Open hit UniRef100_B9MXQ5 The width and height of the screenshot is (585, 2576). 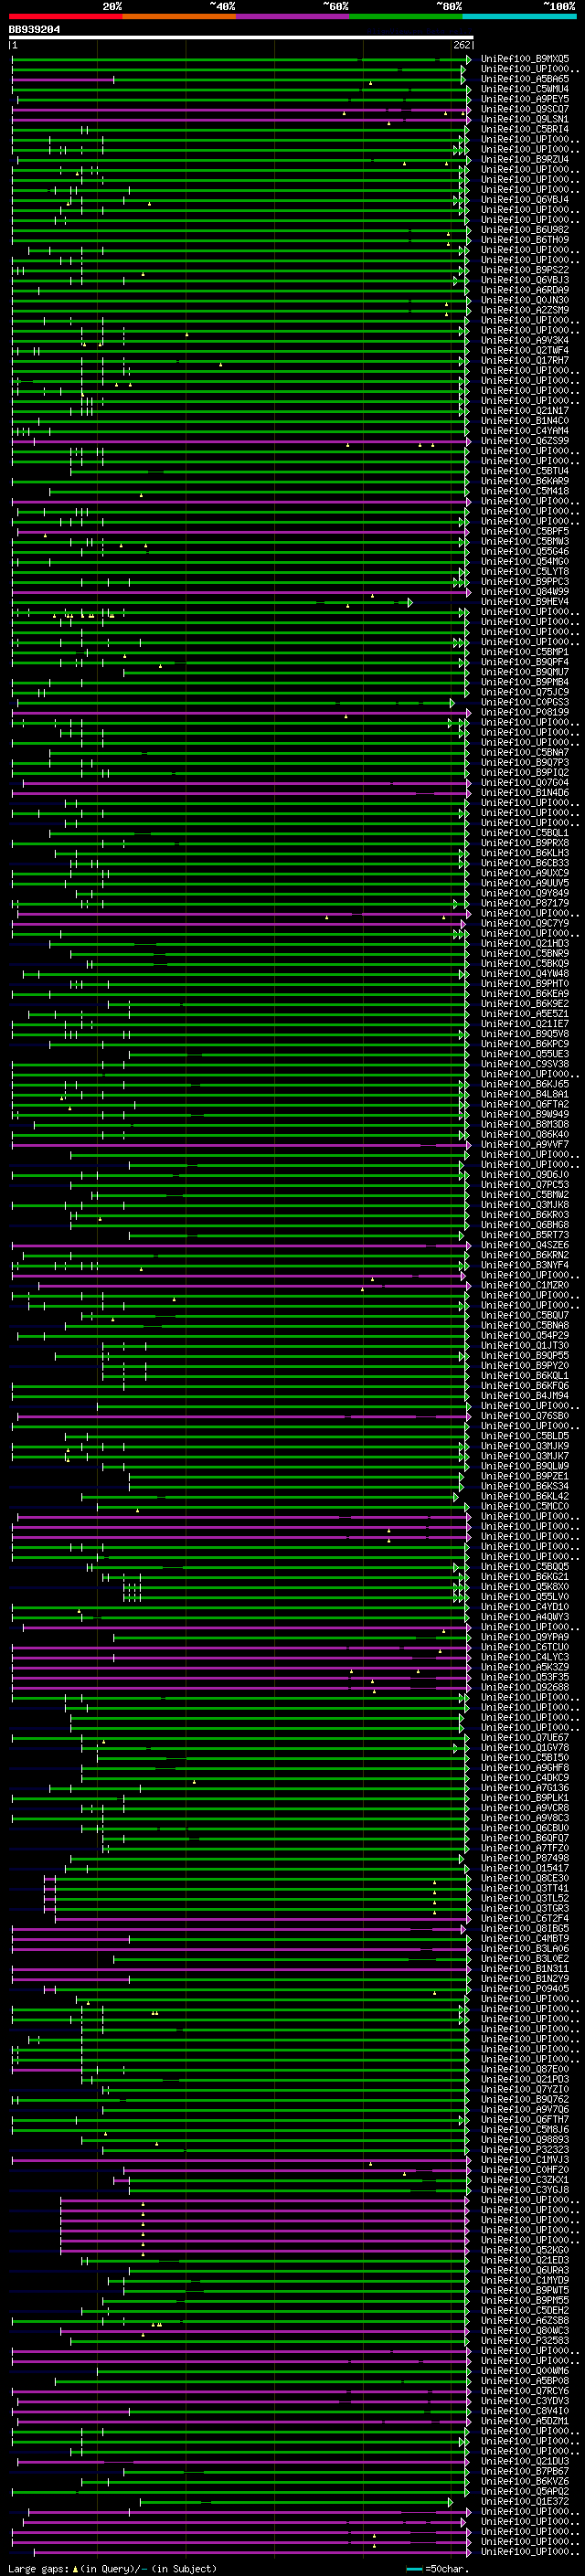point(525,59)
